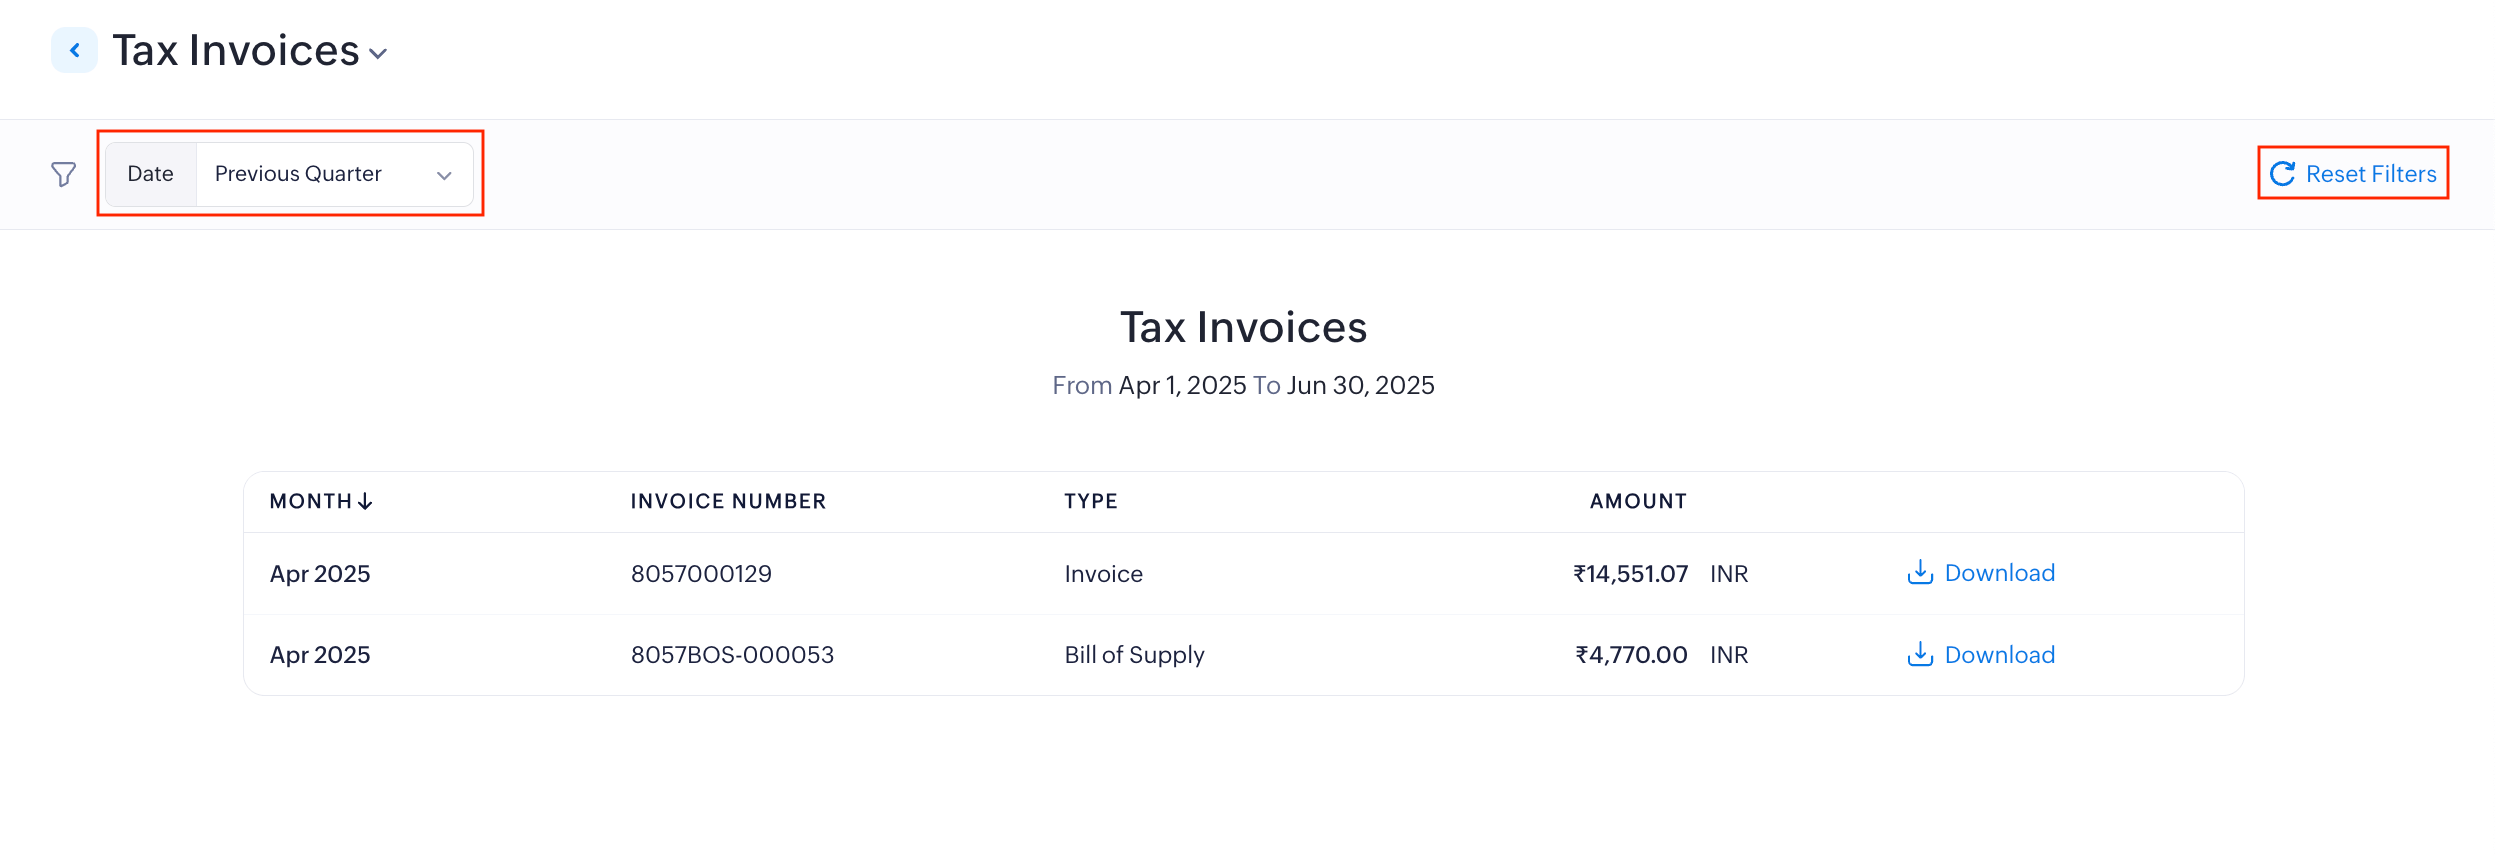Click the Bill of Supply type cell
This screenshot has height=856, width=2495.
pos(1134,655)
